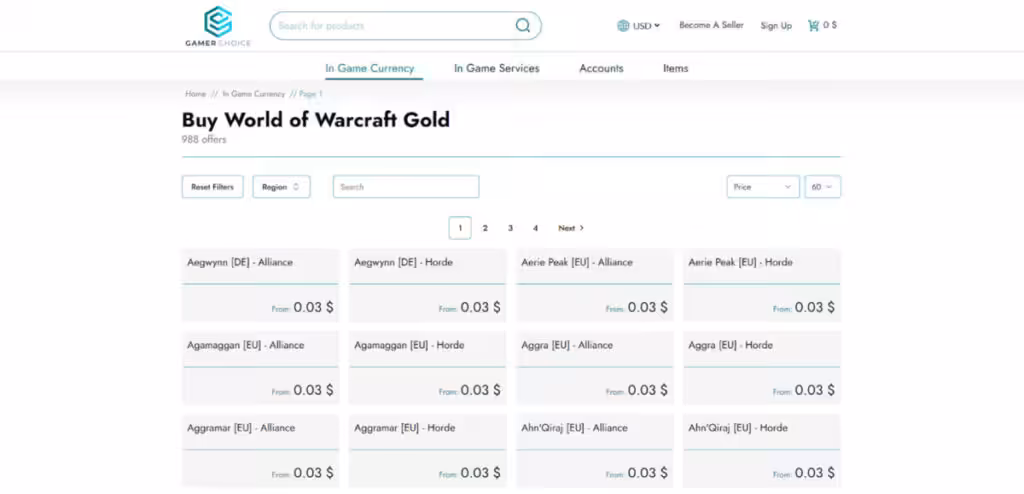1024x494 pixels.
Task: Click the search magnifier icon
Action: click(523, 26)
